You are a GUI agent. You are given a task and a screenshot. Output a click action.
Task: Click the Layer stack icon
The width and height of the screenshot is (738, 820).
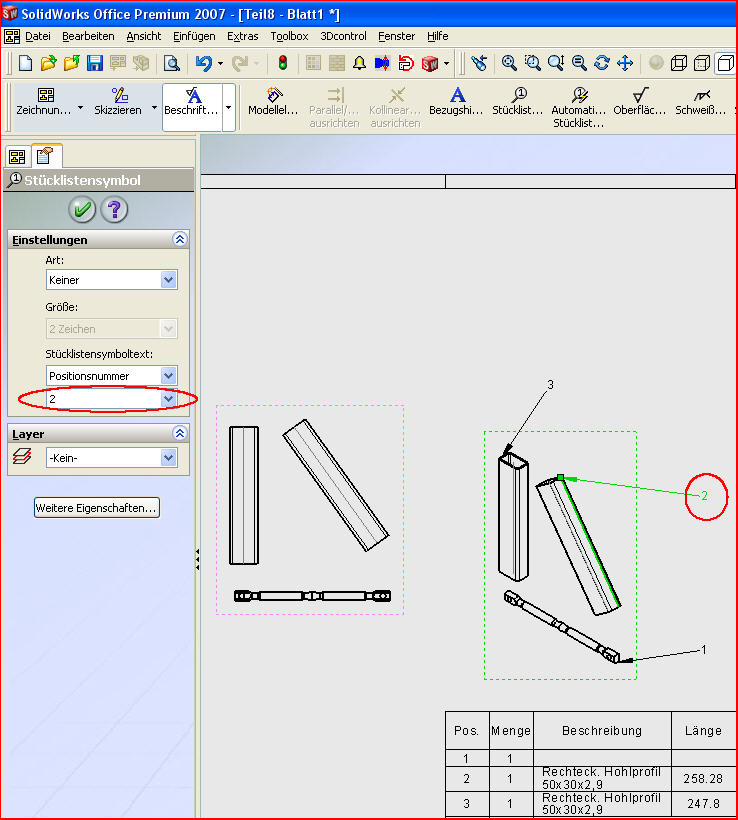[x=22, y=456]
